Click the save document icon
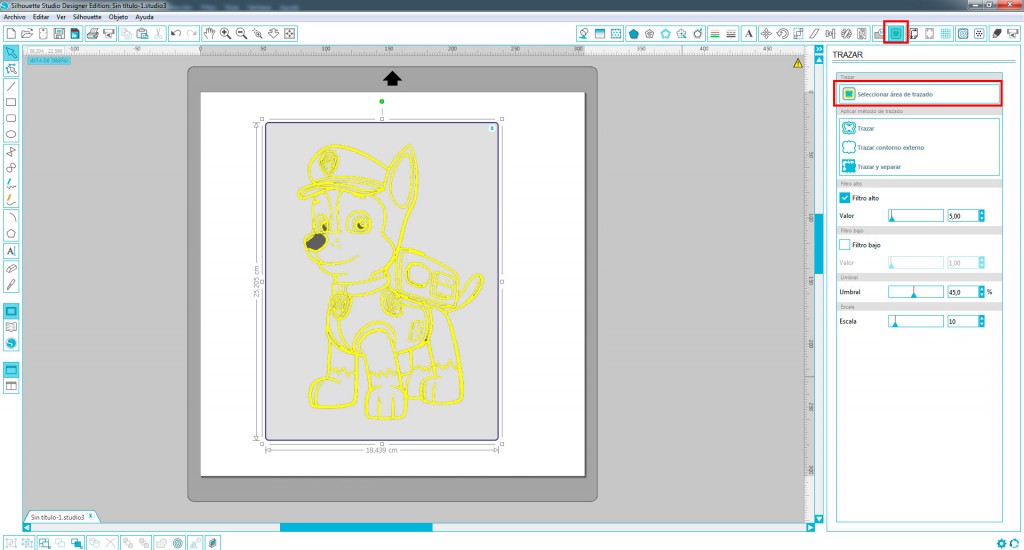Screen dimensions: 1024x550 60,33
